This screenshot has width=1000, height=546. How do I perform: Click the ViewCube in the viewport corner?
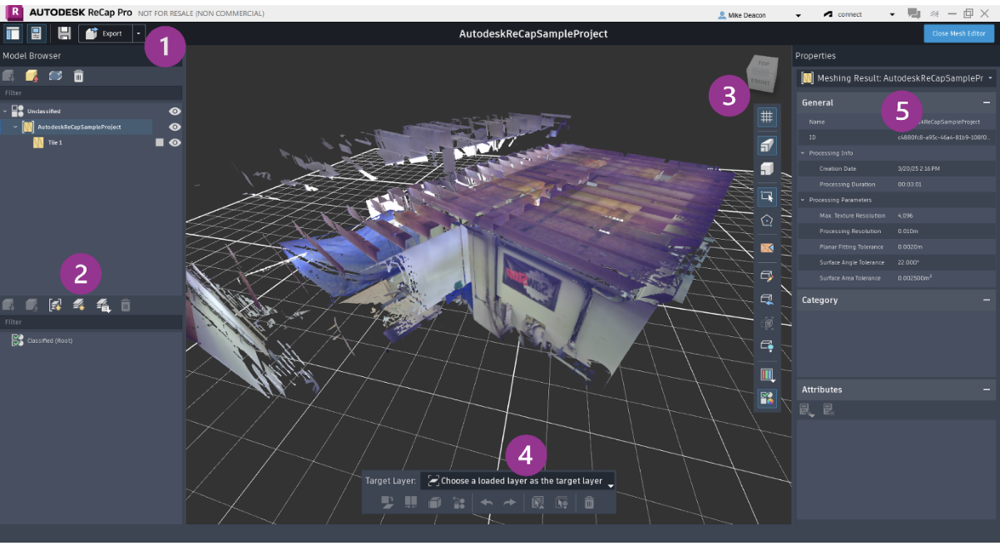(x=763, y=72)
